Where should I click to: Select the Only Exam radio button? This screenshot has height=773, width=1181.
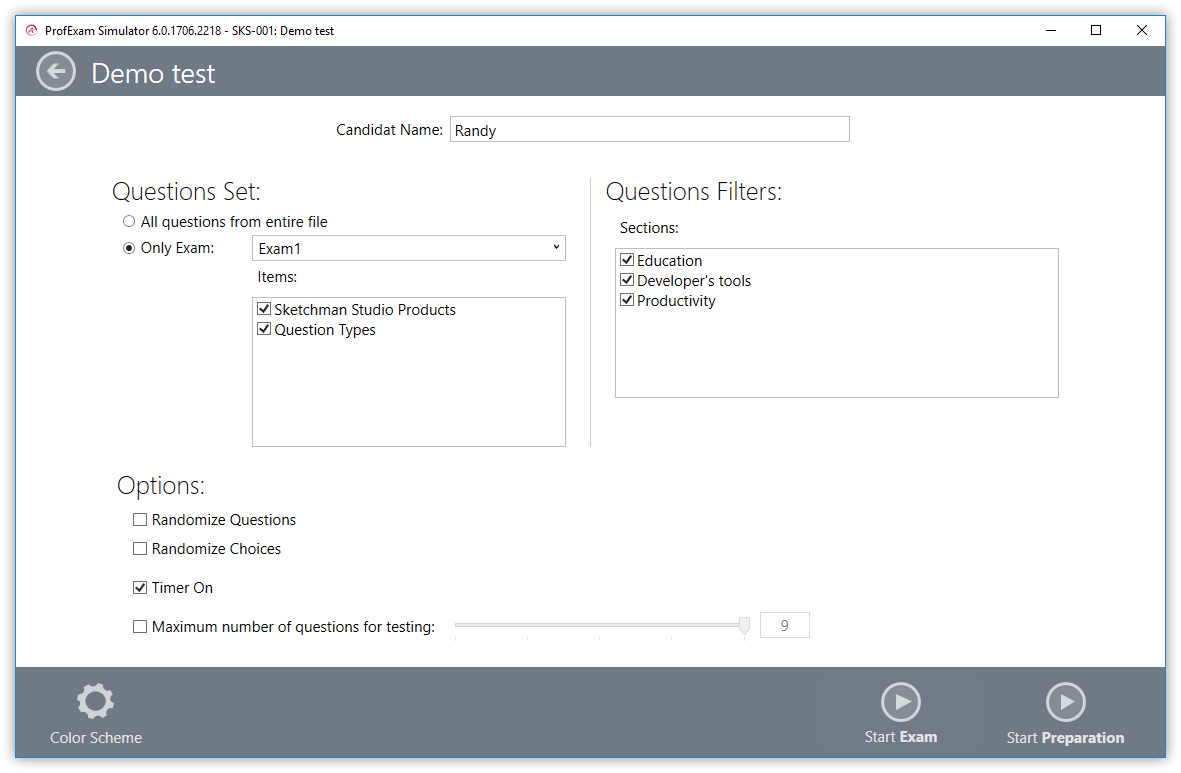click(x=129, y=249)
